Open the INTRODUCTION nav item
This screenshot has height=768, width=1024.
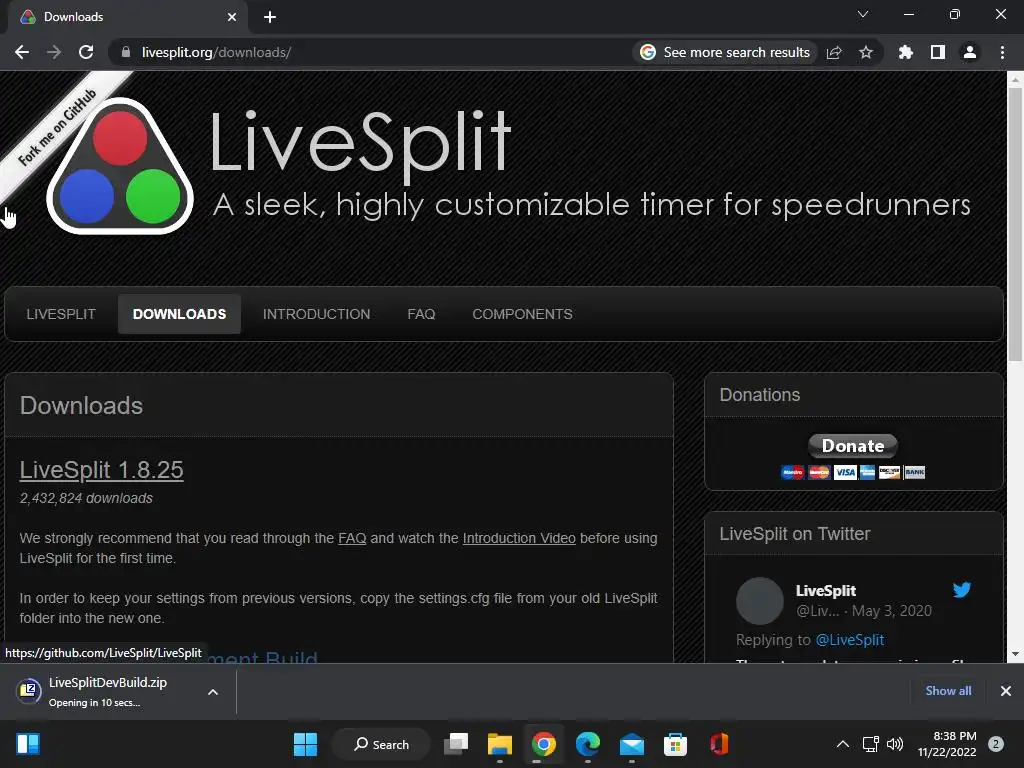(317, 314)
